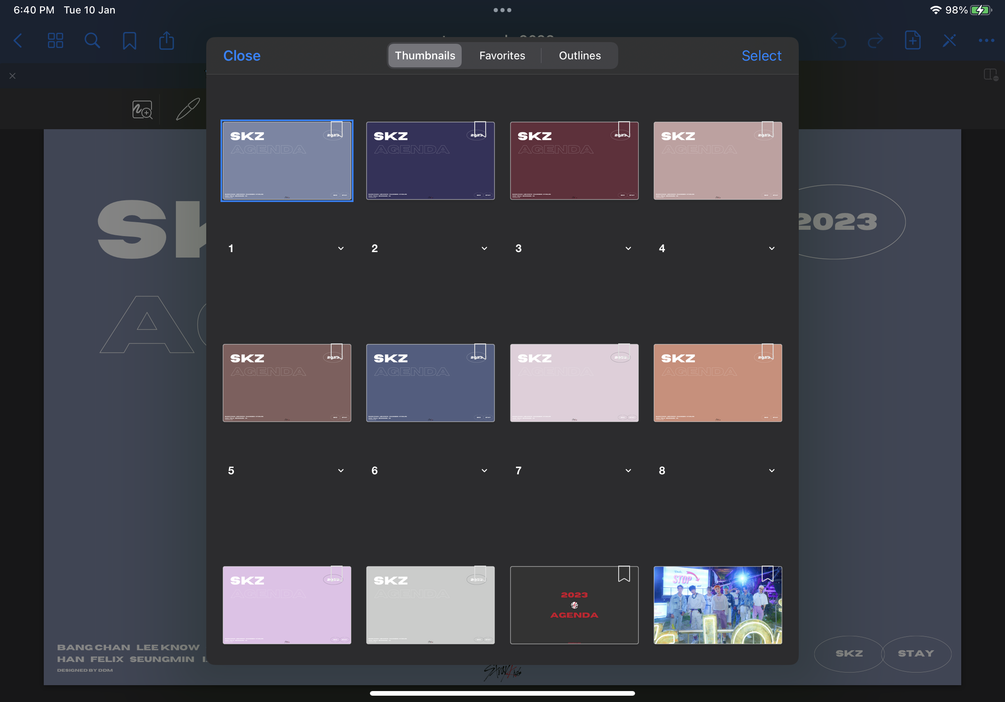Open the more options ellipsis menu
Screen dimensions: 1005x702
click(x=986, y=41)
